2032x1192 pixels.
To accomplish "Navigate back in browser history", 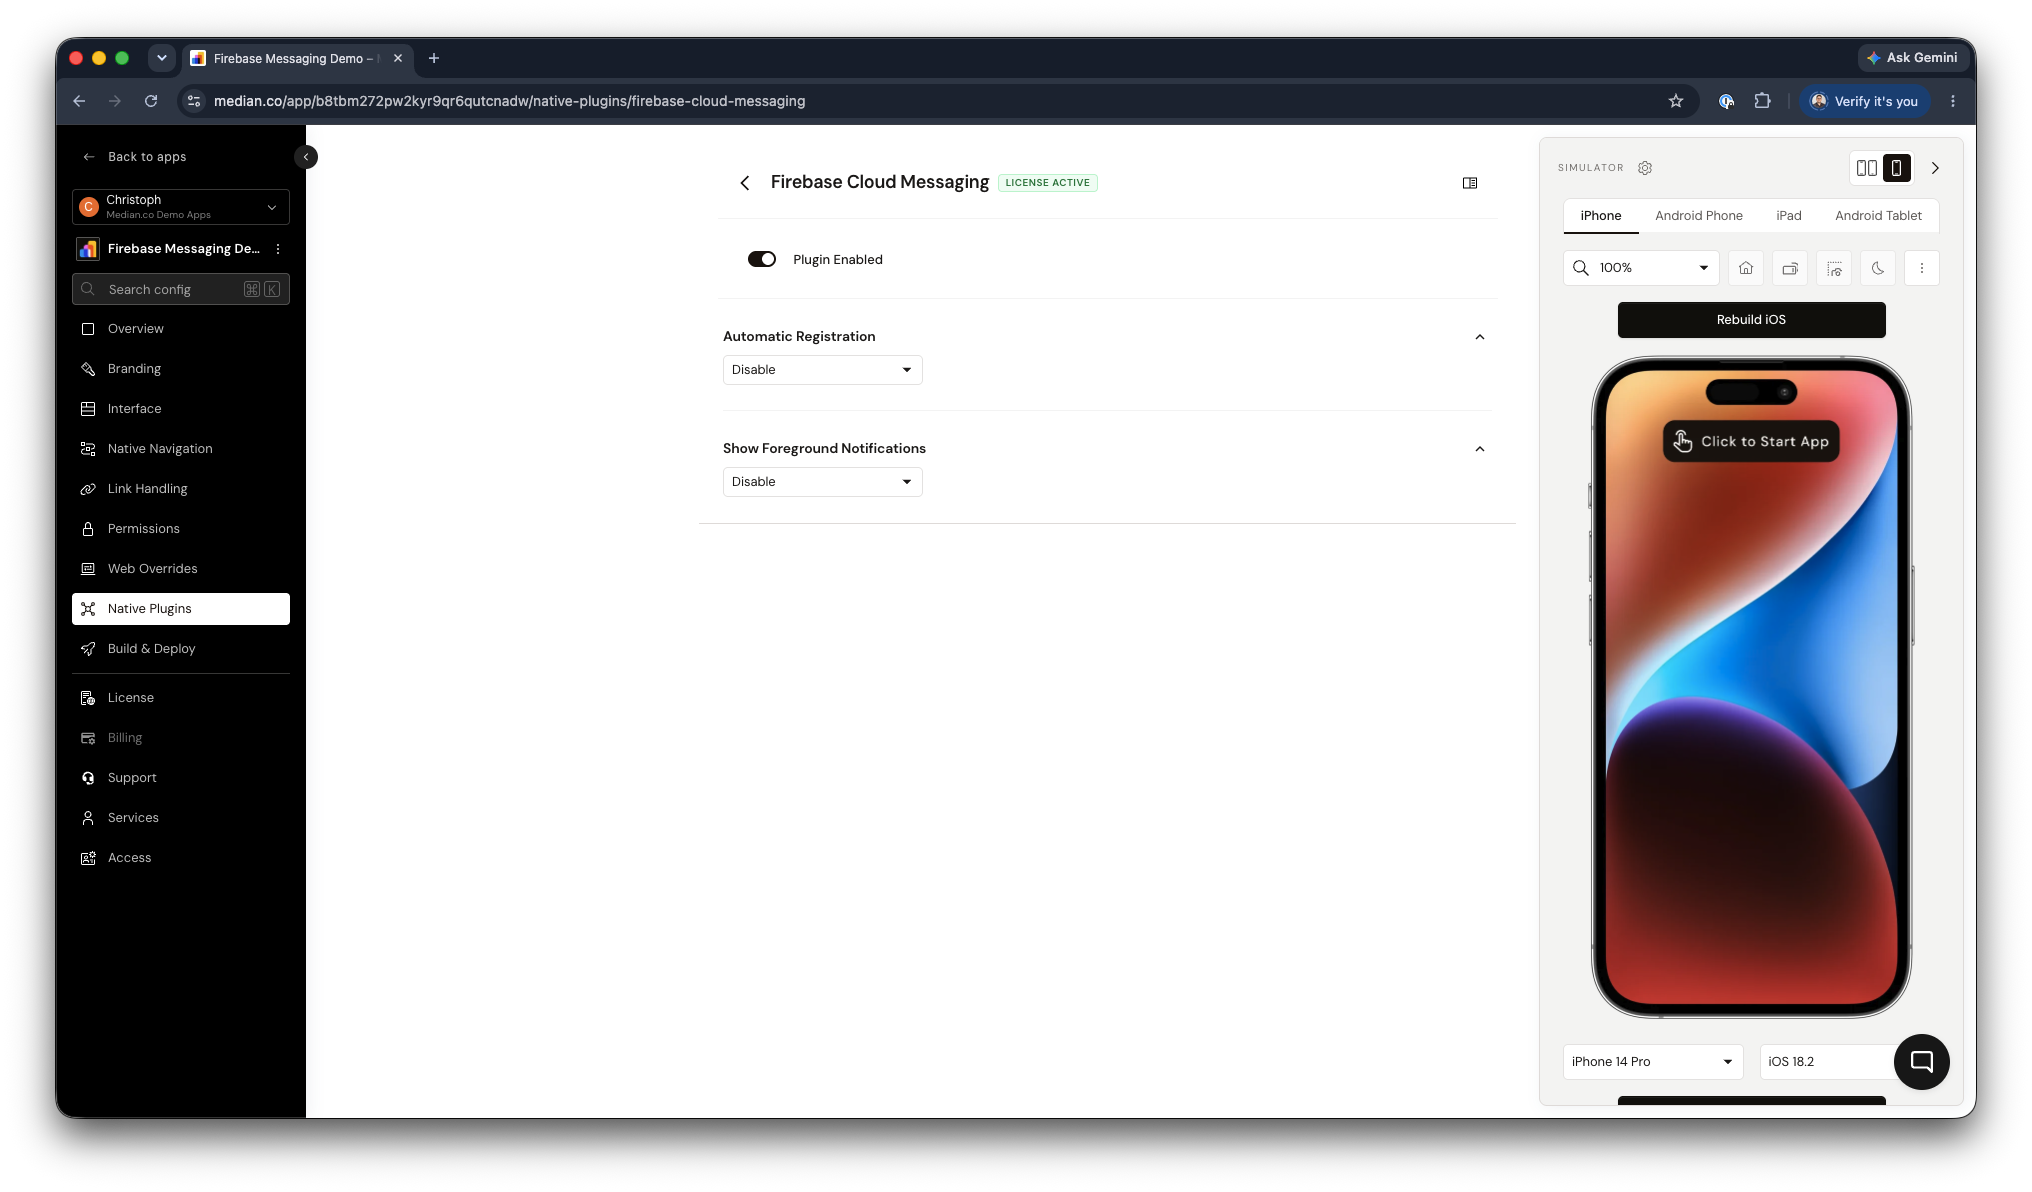I will (79, 101).
